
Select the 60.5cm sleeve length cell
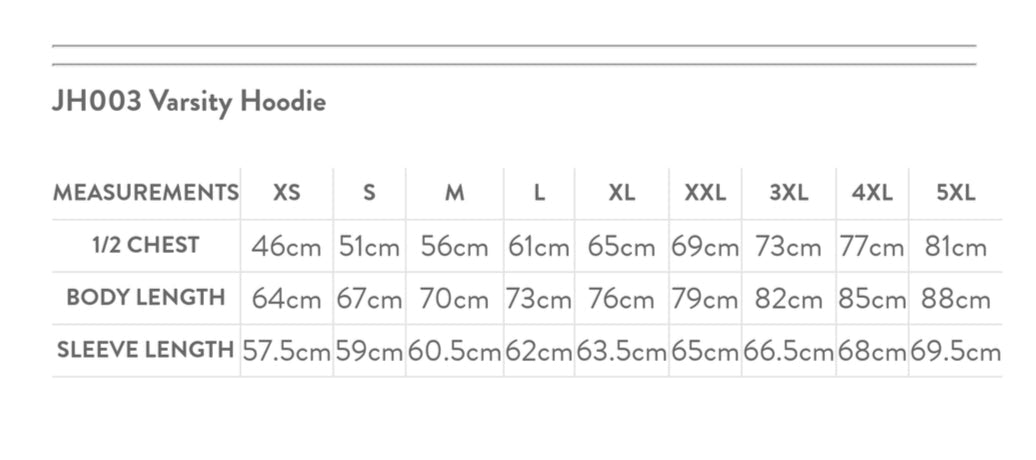tap(455, 351)
